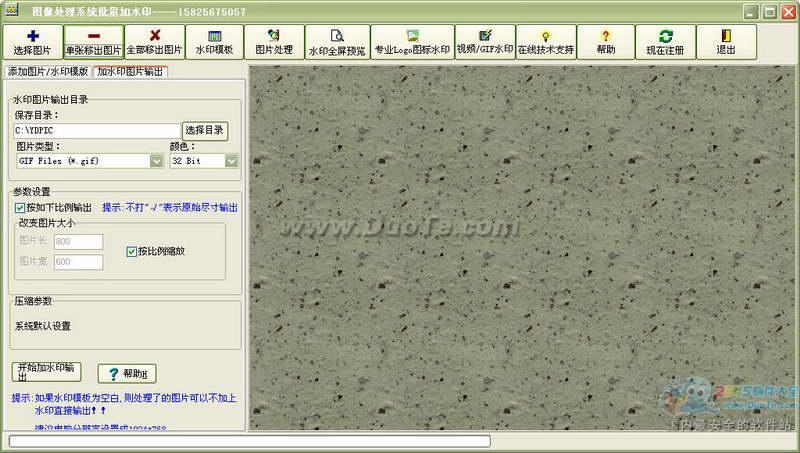Open the 图片处理 image processing tool
Image resolution: width=800 pixels, height=453 pixels.
[x=274, y=41]
